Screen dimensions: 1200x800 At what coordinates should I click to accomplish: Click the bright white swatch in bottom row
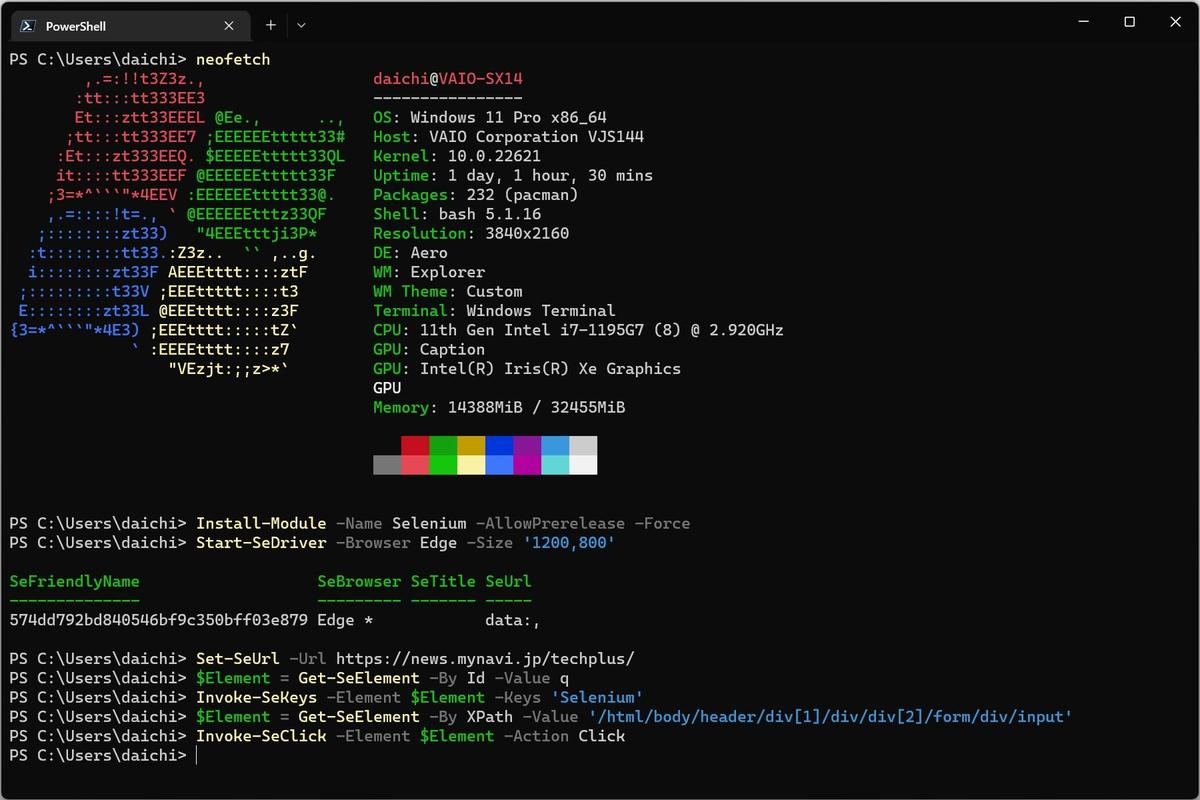pos(583,465)
